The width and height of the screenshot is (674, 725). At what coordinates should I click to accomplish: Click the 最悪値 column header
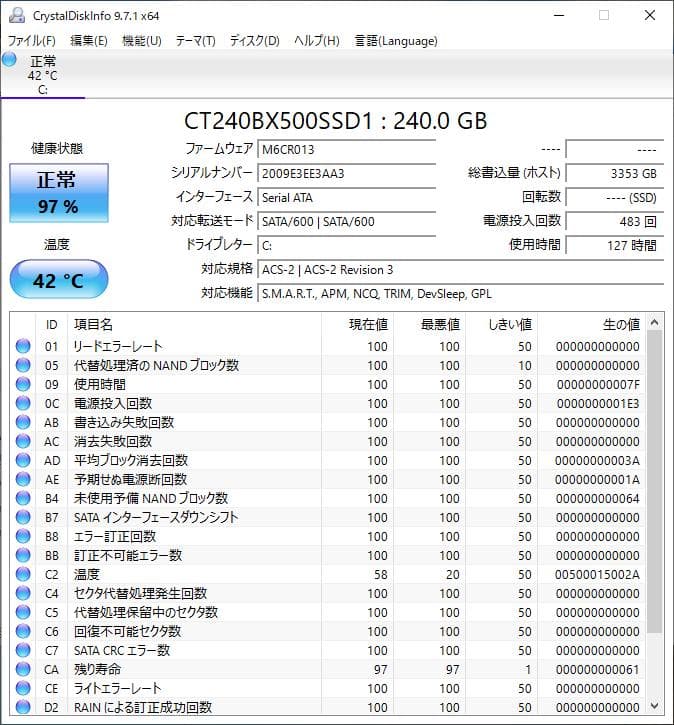click(x=429, y=325)
